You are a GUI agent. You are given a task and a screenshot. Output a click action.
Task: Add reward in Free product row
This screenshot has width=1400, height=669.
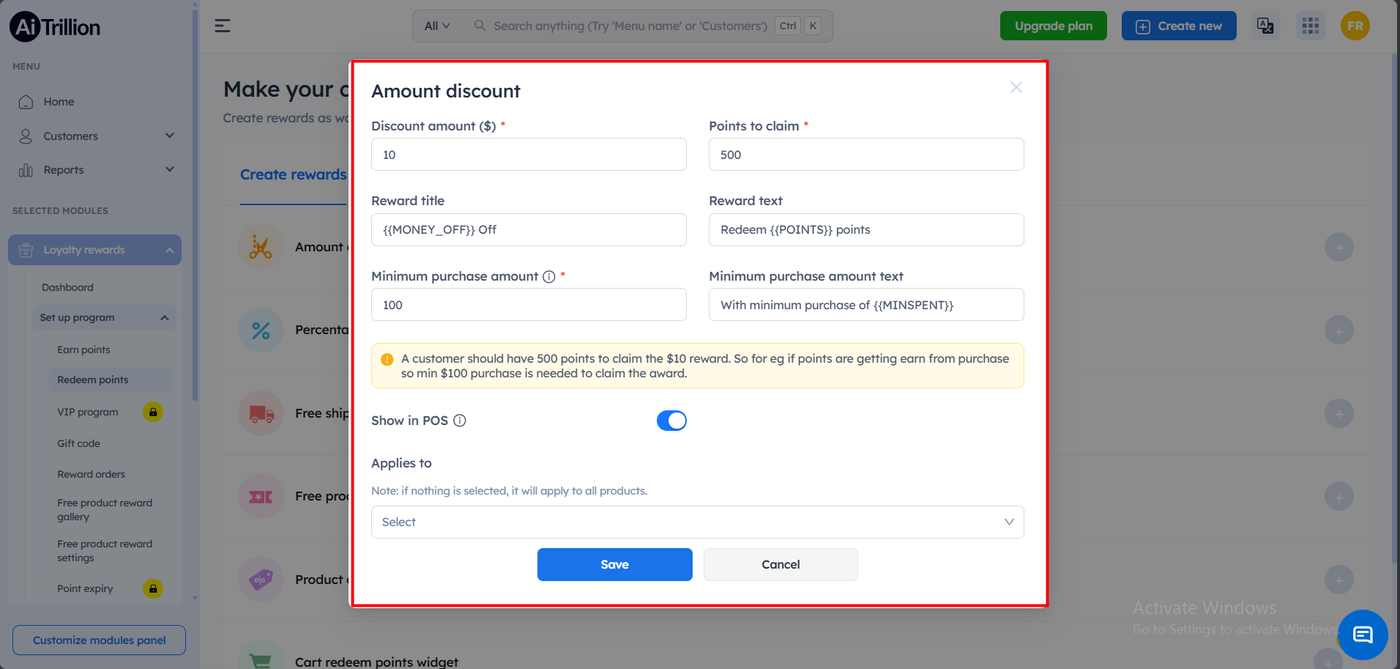pyautogui.click(x=1339, y=496)
